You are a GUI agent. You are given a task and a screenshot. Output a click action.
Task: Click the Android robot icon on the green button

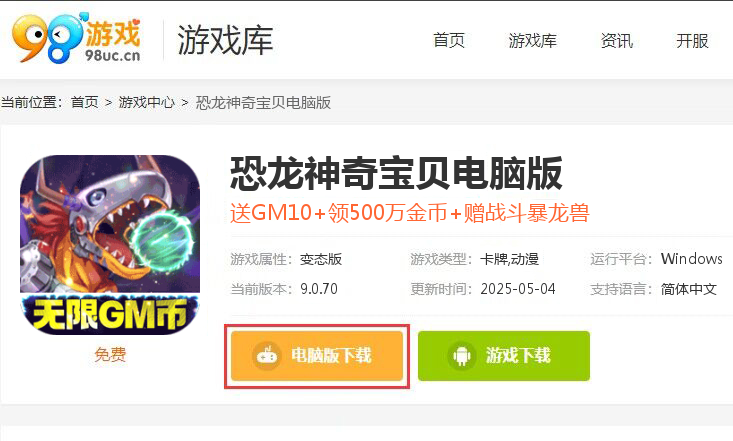pos(462,356)
